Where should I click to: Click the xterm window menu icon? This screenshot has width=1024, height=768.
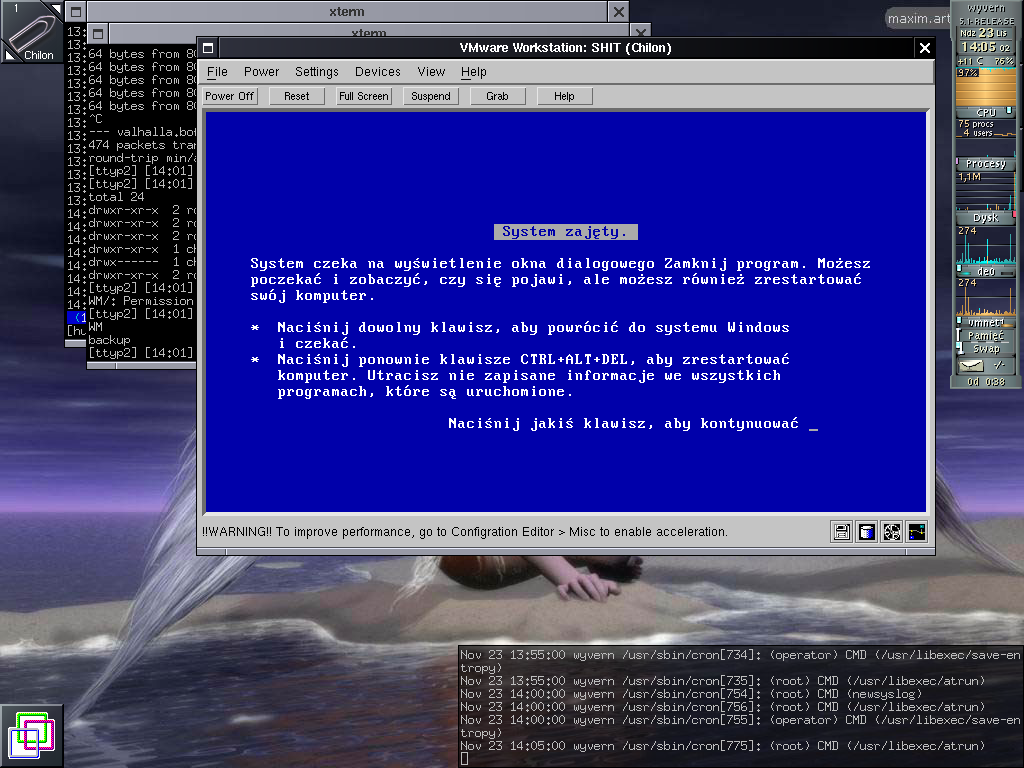[75, 12]
